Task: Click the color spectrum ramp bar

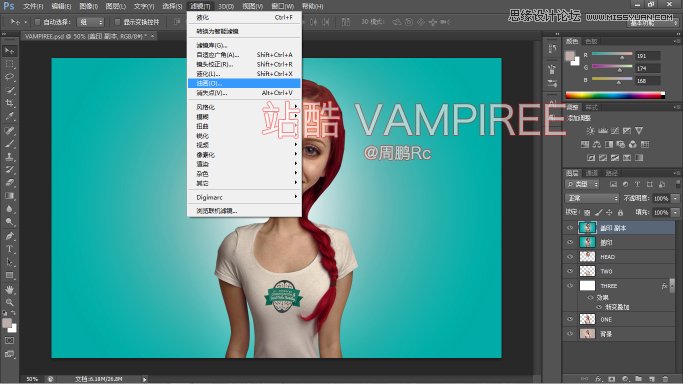Action: [615, 95]
